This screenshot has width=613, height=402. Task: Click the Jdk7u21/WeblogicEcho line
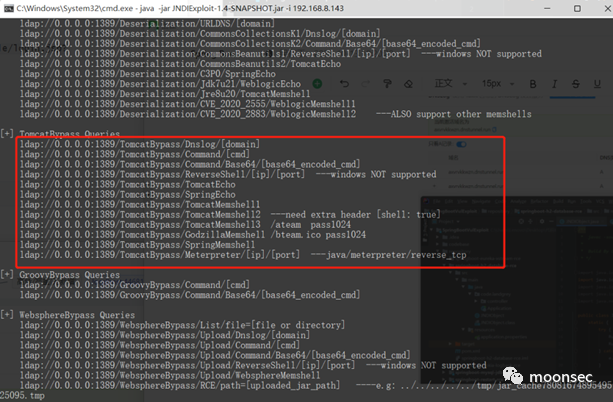point(160,84)
